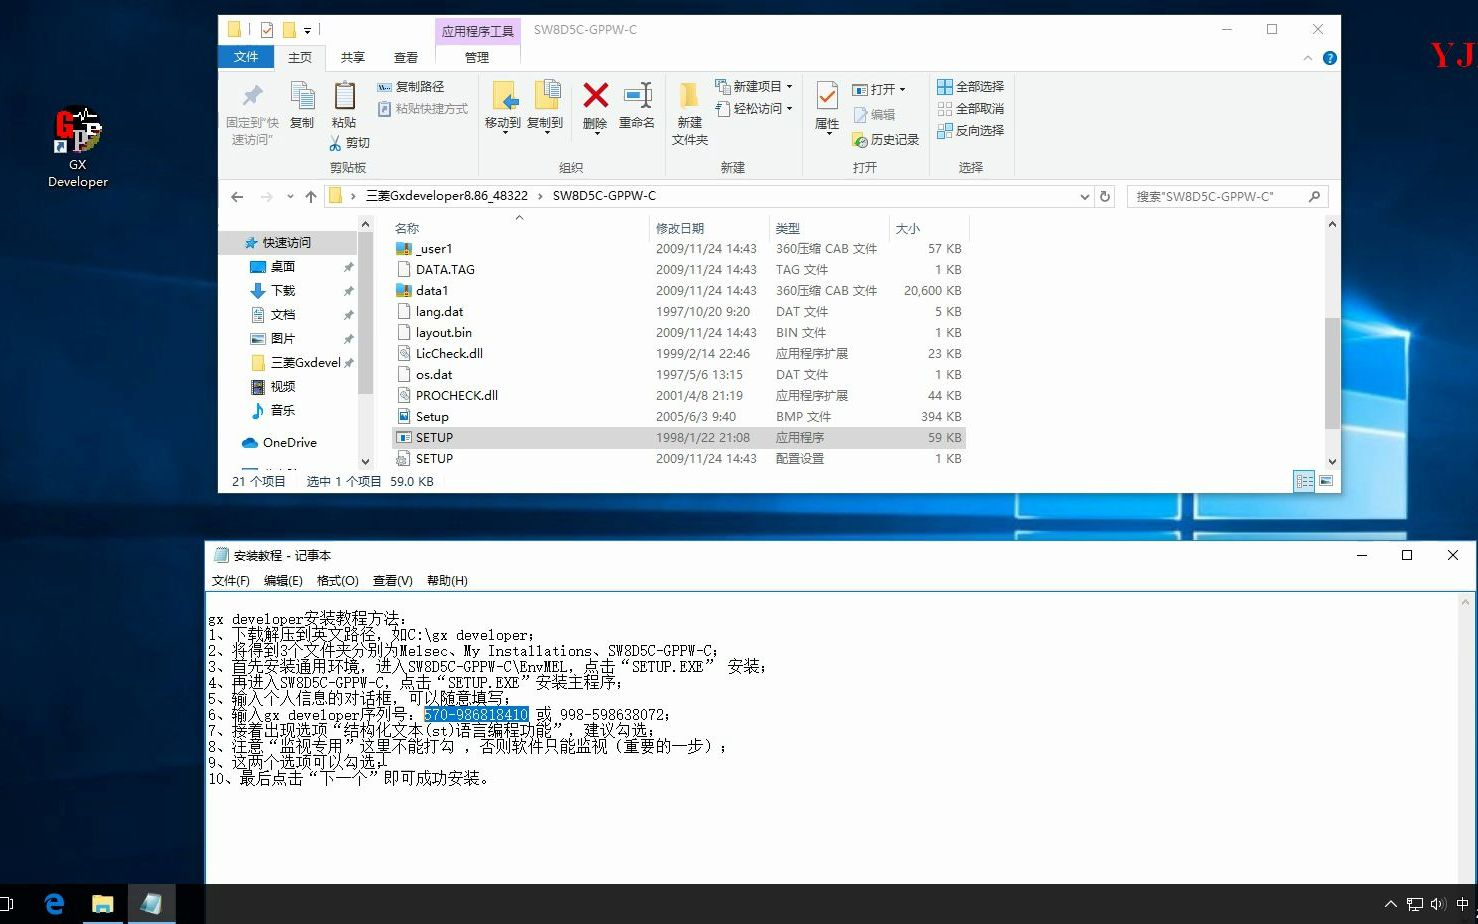This screenshot has width=1478, height=924.
Task: Navigate to 三菱Gxdeveloper8.86_48322 via breadcrumb
Action: click(x=447, y=196)
